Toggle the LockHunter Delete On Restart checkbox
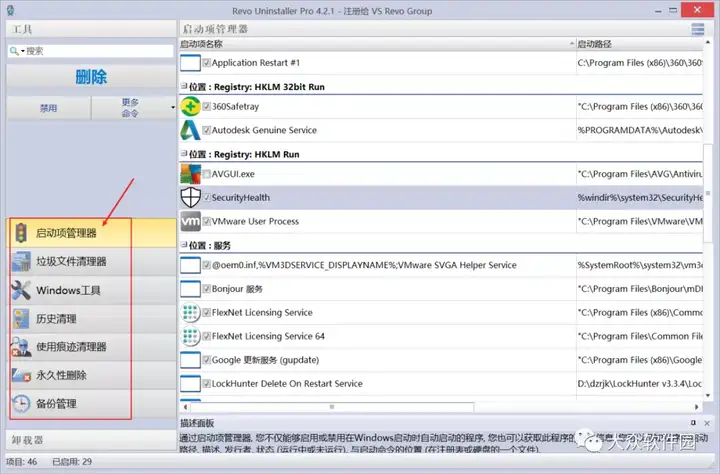This screenshot has width=720, height=474. [x=207, y=384]
